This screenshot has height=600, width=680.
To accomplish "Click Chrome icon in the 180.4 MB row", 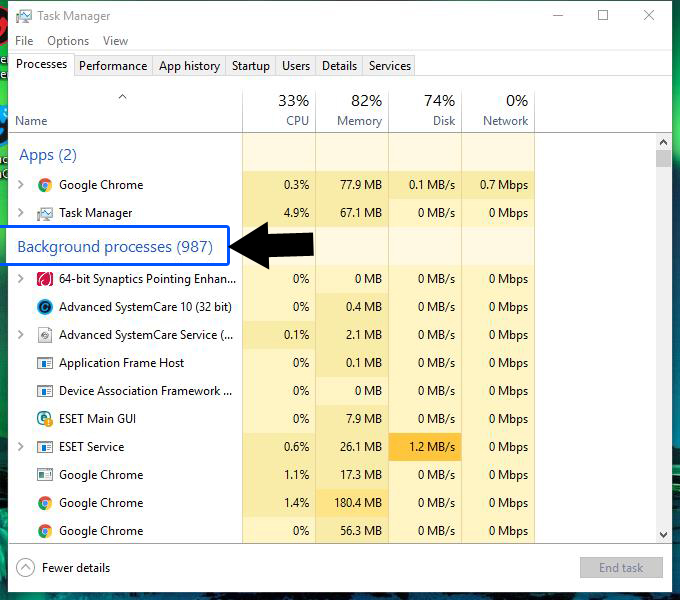I will tap(45, 503).
